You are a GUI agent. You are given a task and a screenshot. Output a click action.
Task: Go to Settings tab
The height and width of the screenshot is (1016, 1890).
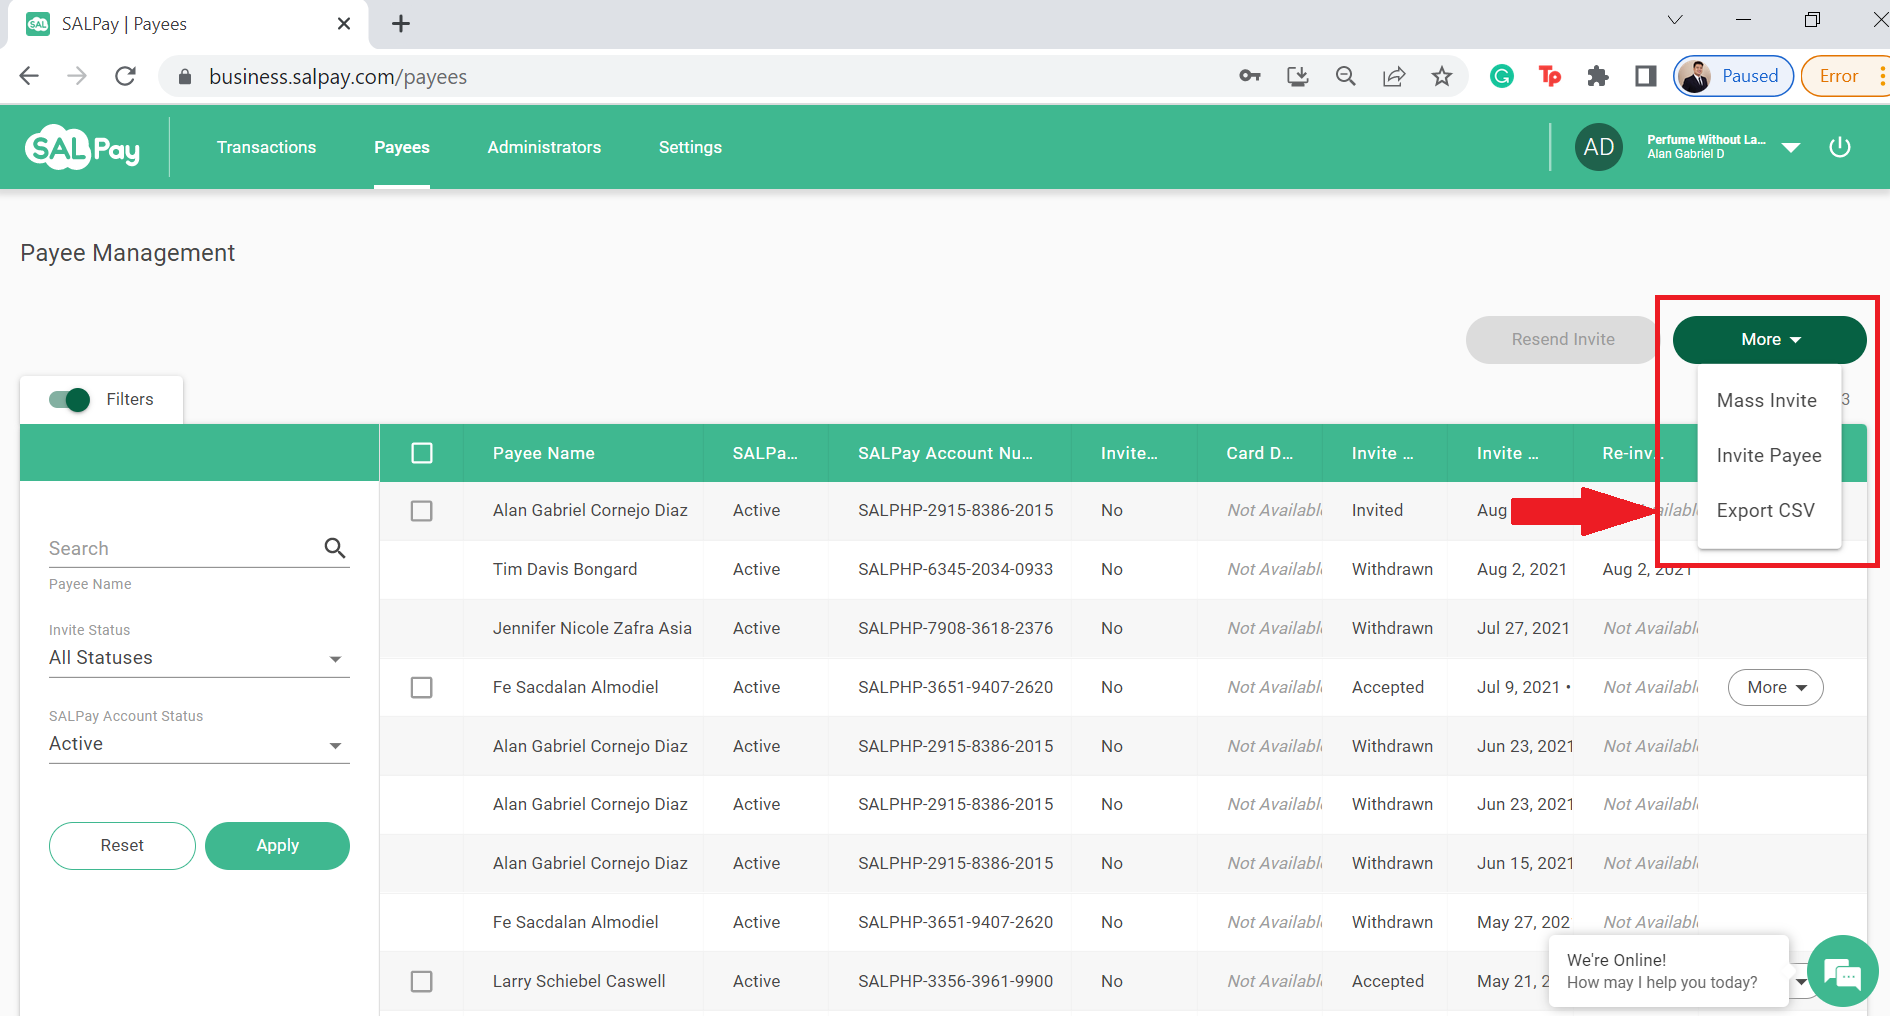coord(690,147)
